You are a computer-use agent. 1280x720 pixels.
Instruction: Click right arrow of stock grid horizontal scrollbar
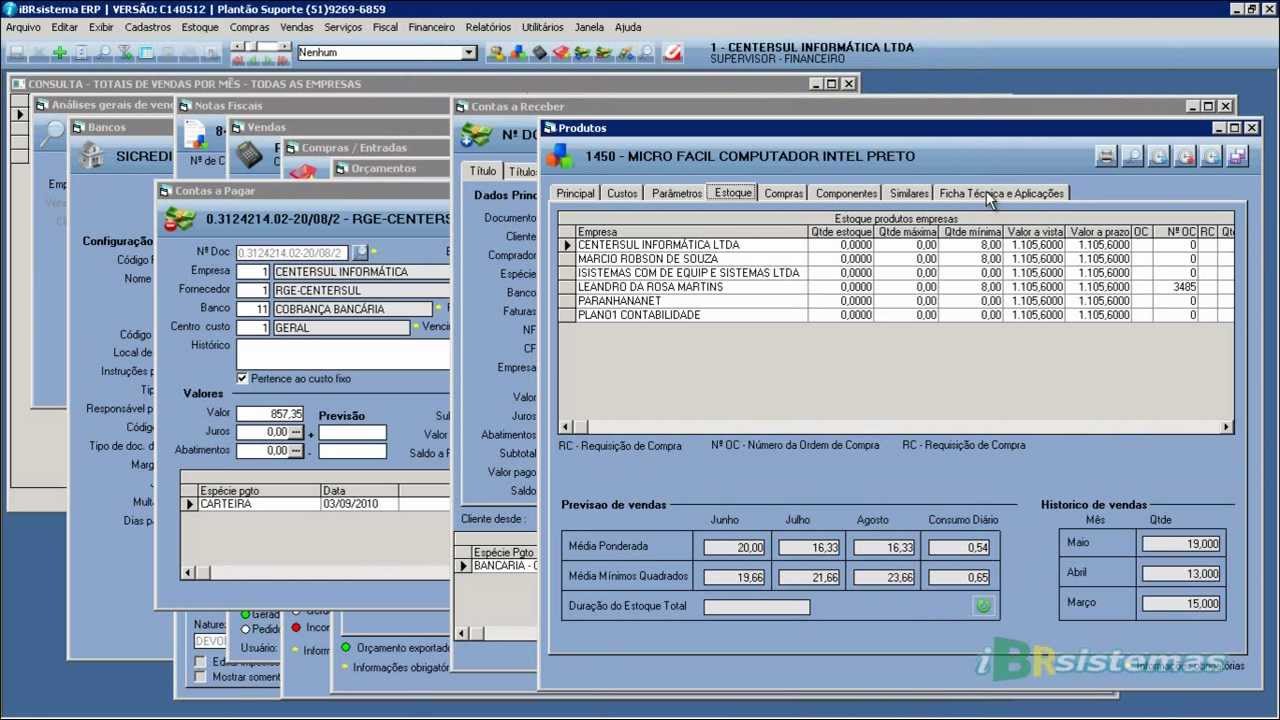(1227, 427)
